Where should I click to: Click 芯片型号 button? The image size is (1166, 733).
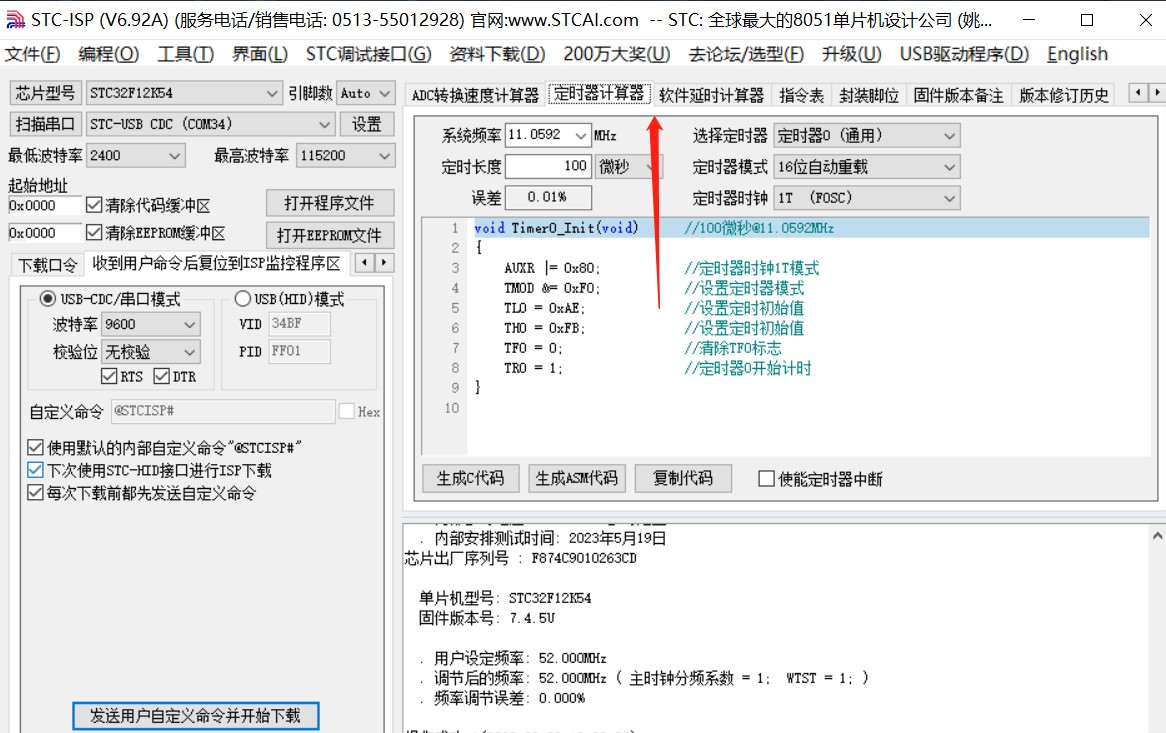pyautogui.click(x=45, y=93)
